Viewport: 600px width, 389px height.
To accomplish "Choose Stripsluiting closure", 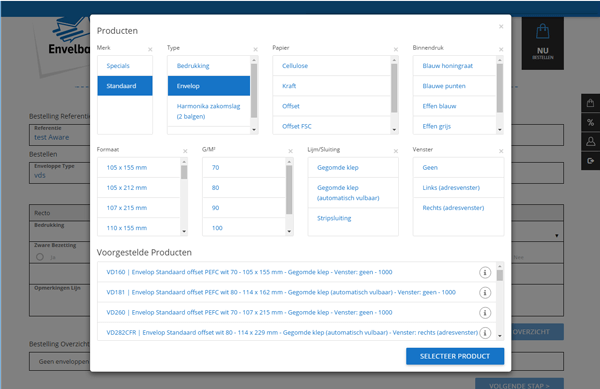I will (x=353, y=218).
